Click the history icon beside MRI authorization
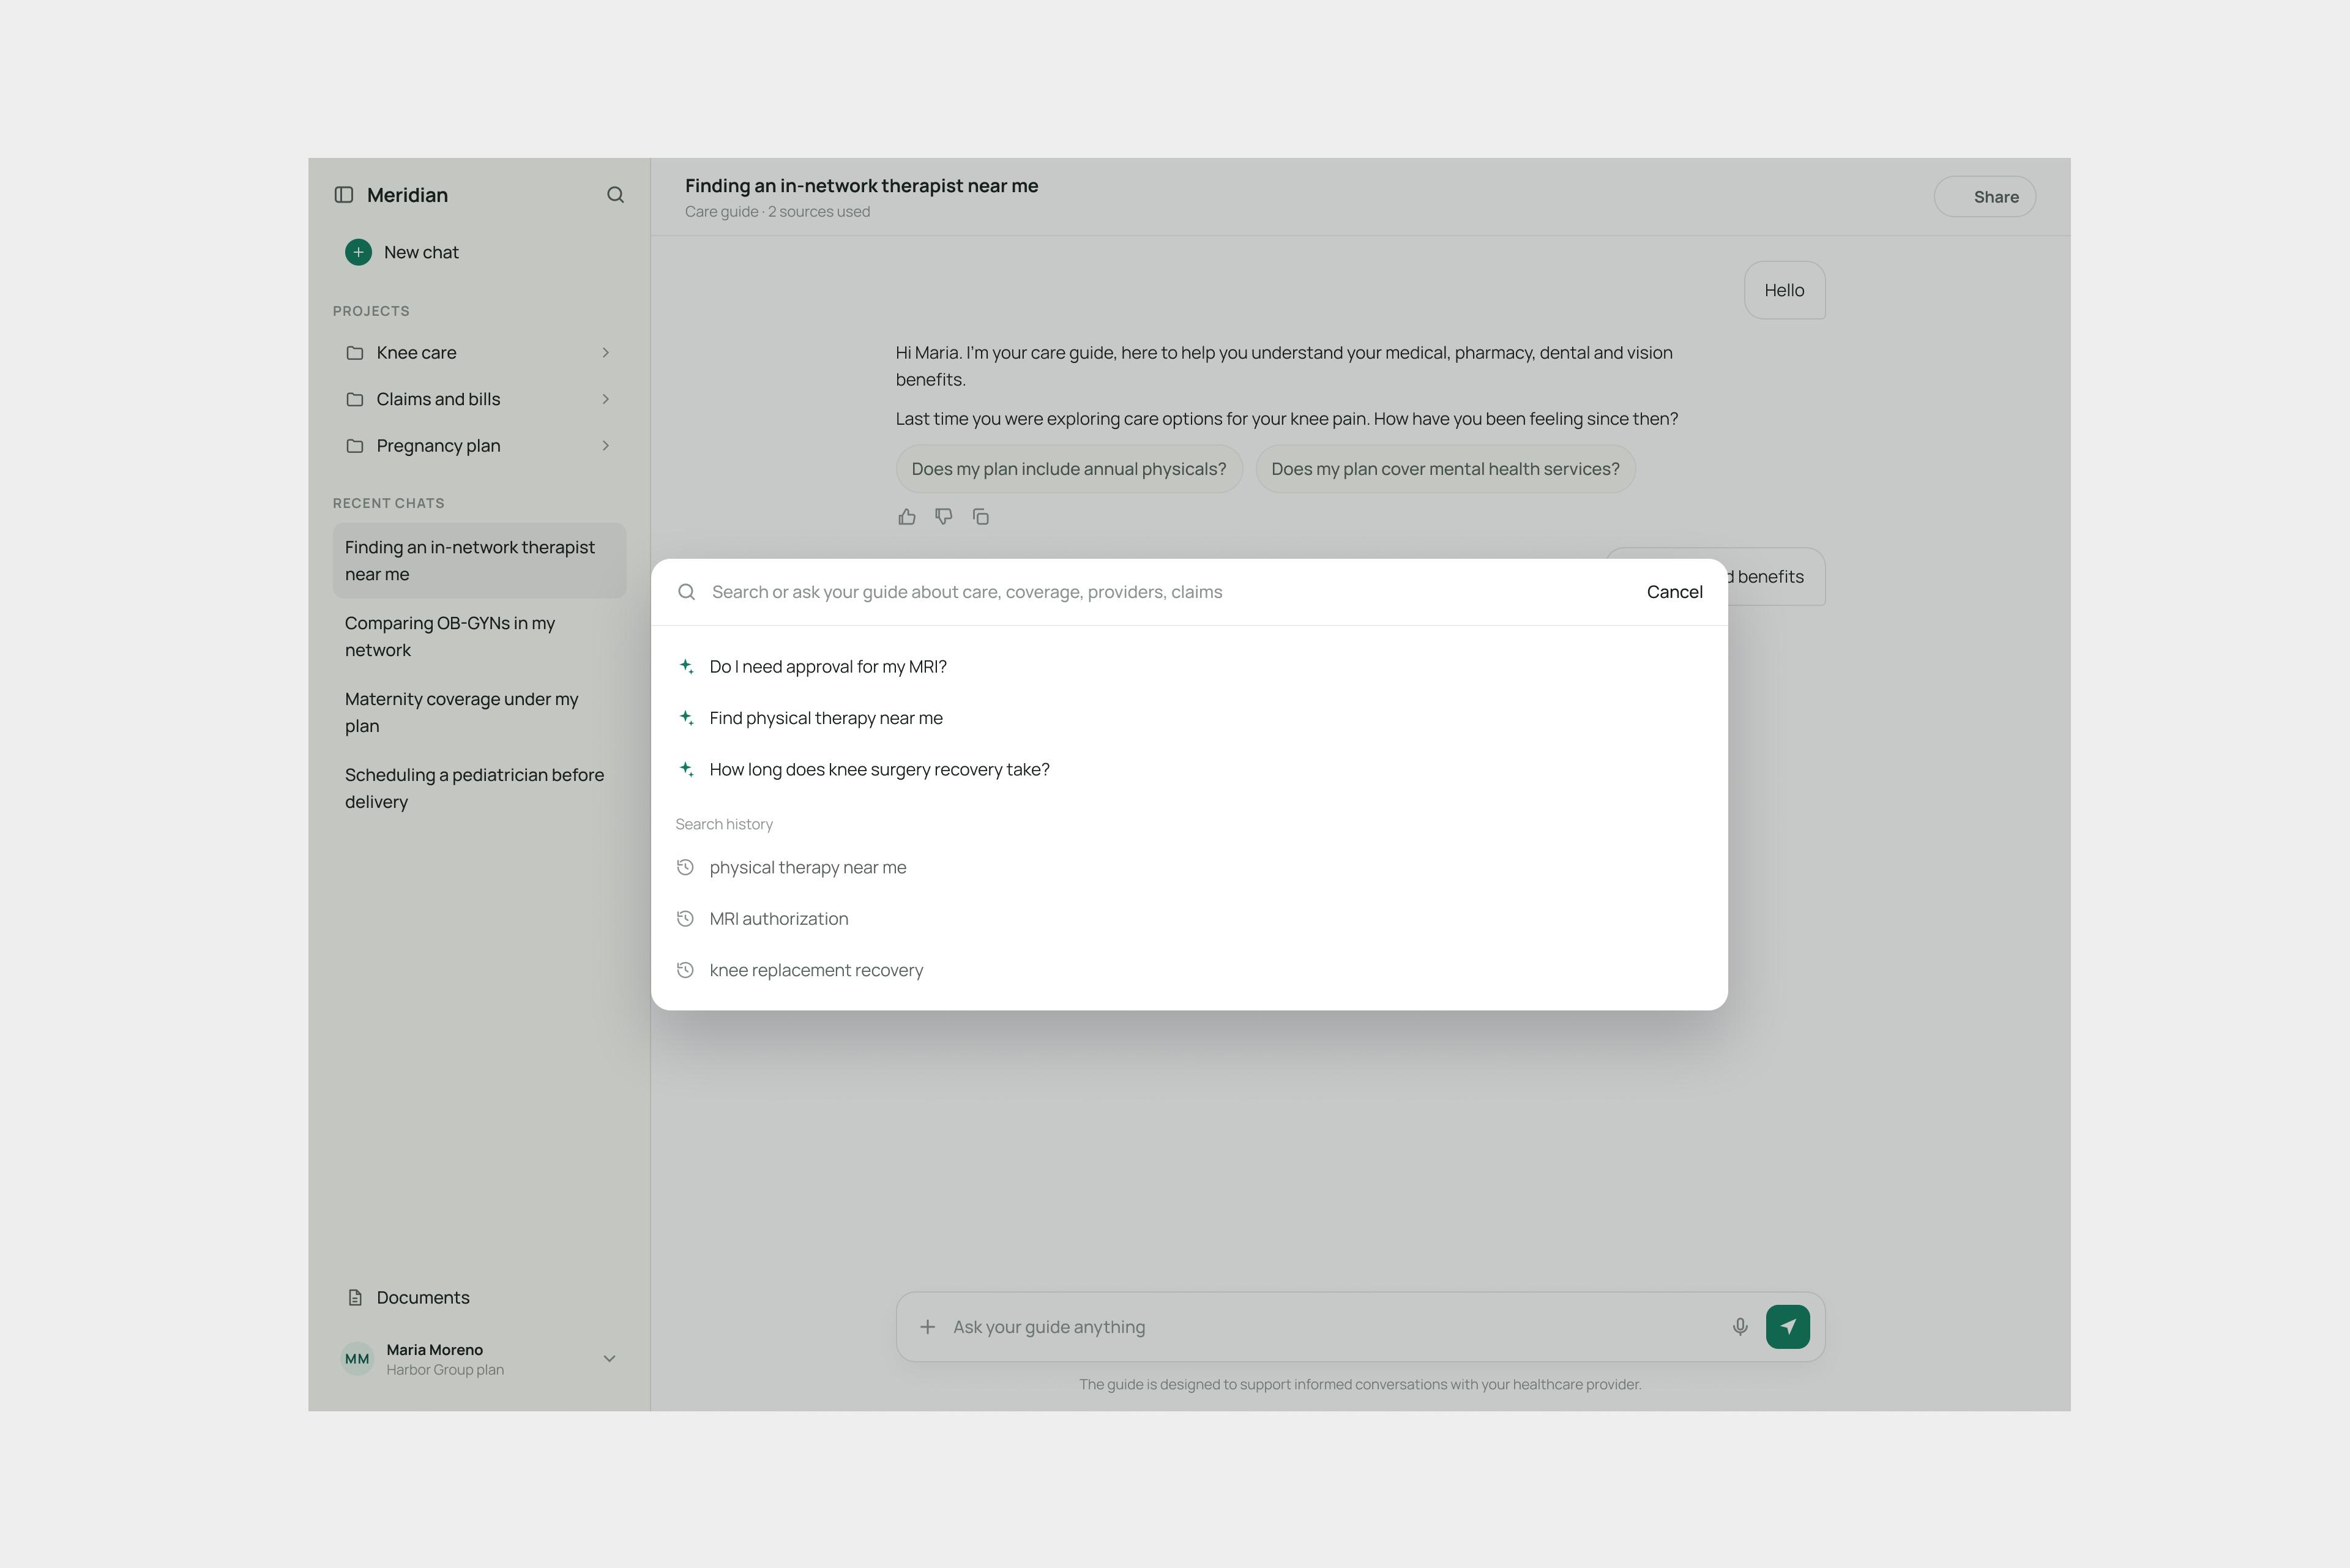This screenshot has width=2350, height=1568. pos(685,919)
